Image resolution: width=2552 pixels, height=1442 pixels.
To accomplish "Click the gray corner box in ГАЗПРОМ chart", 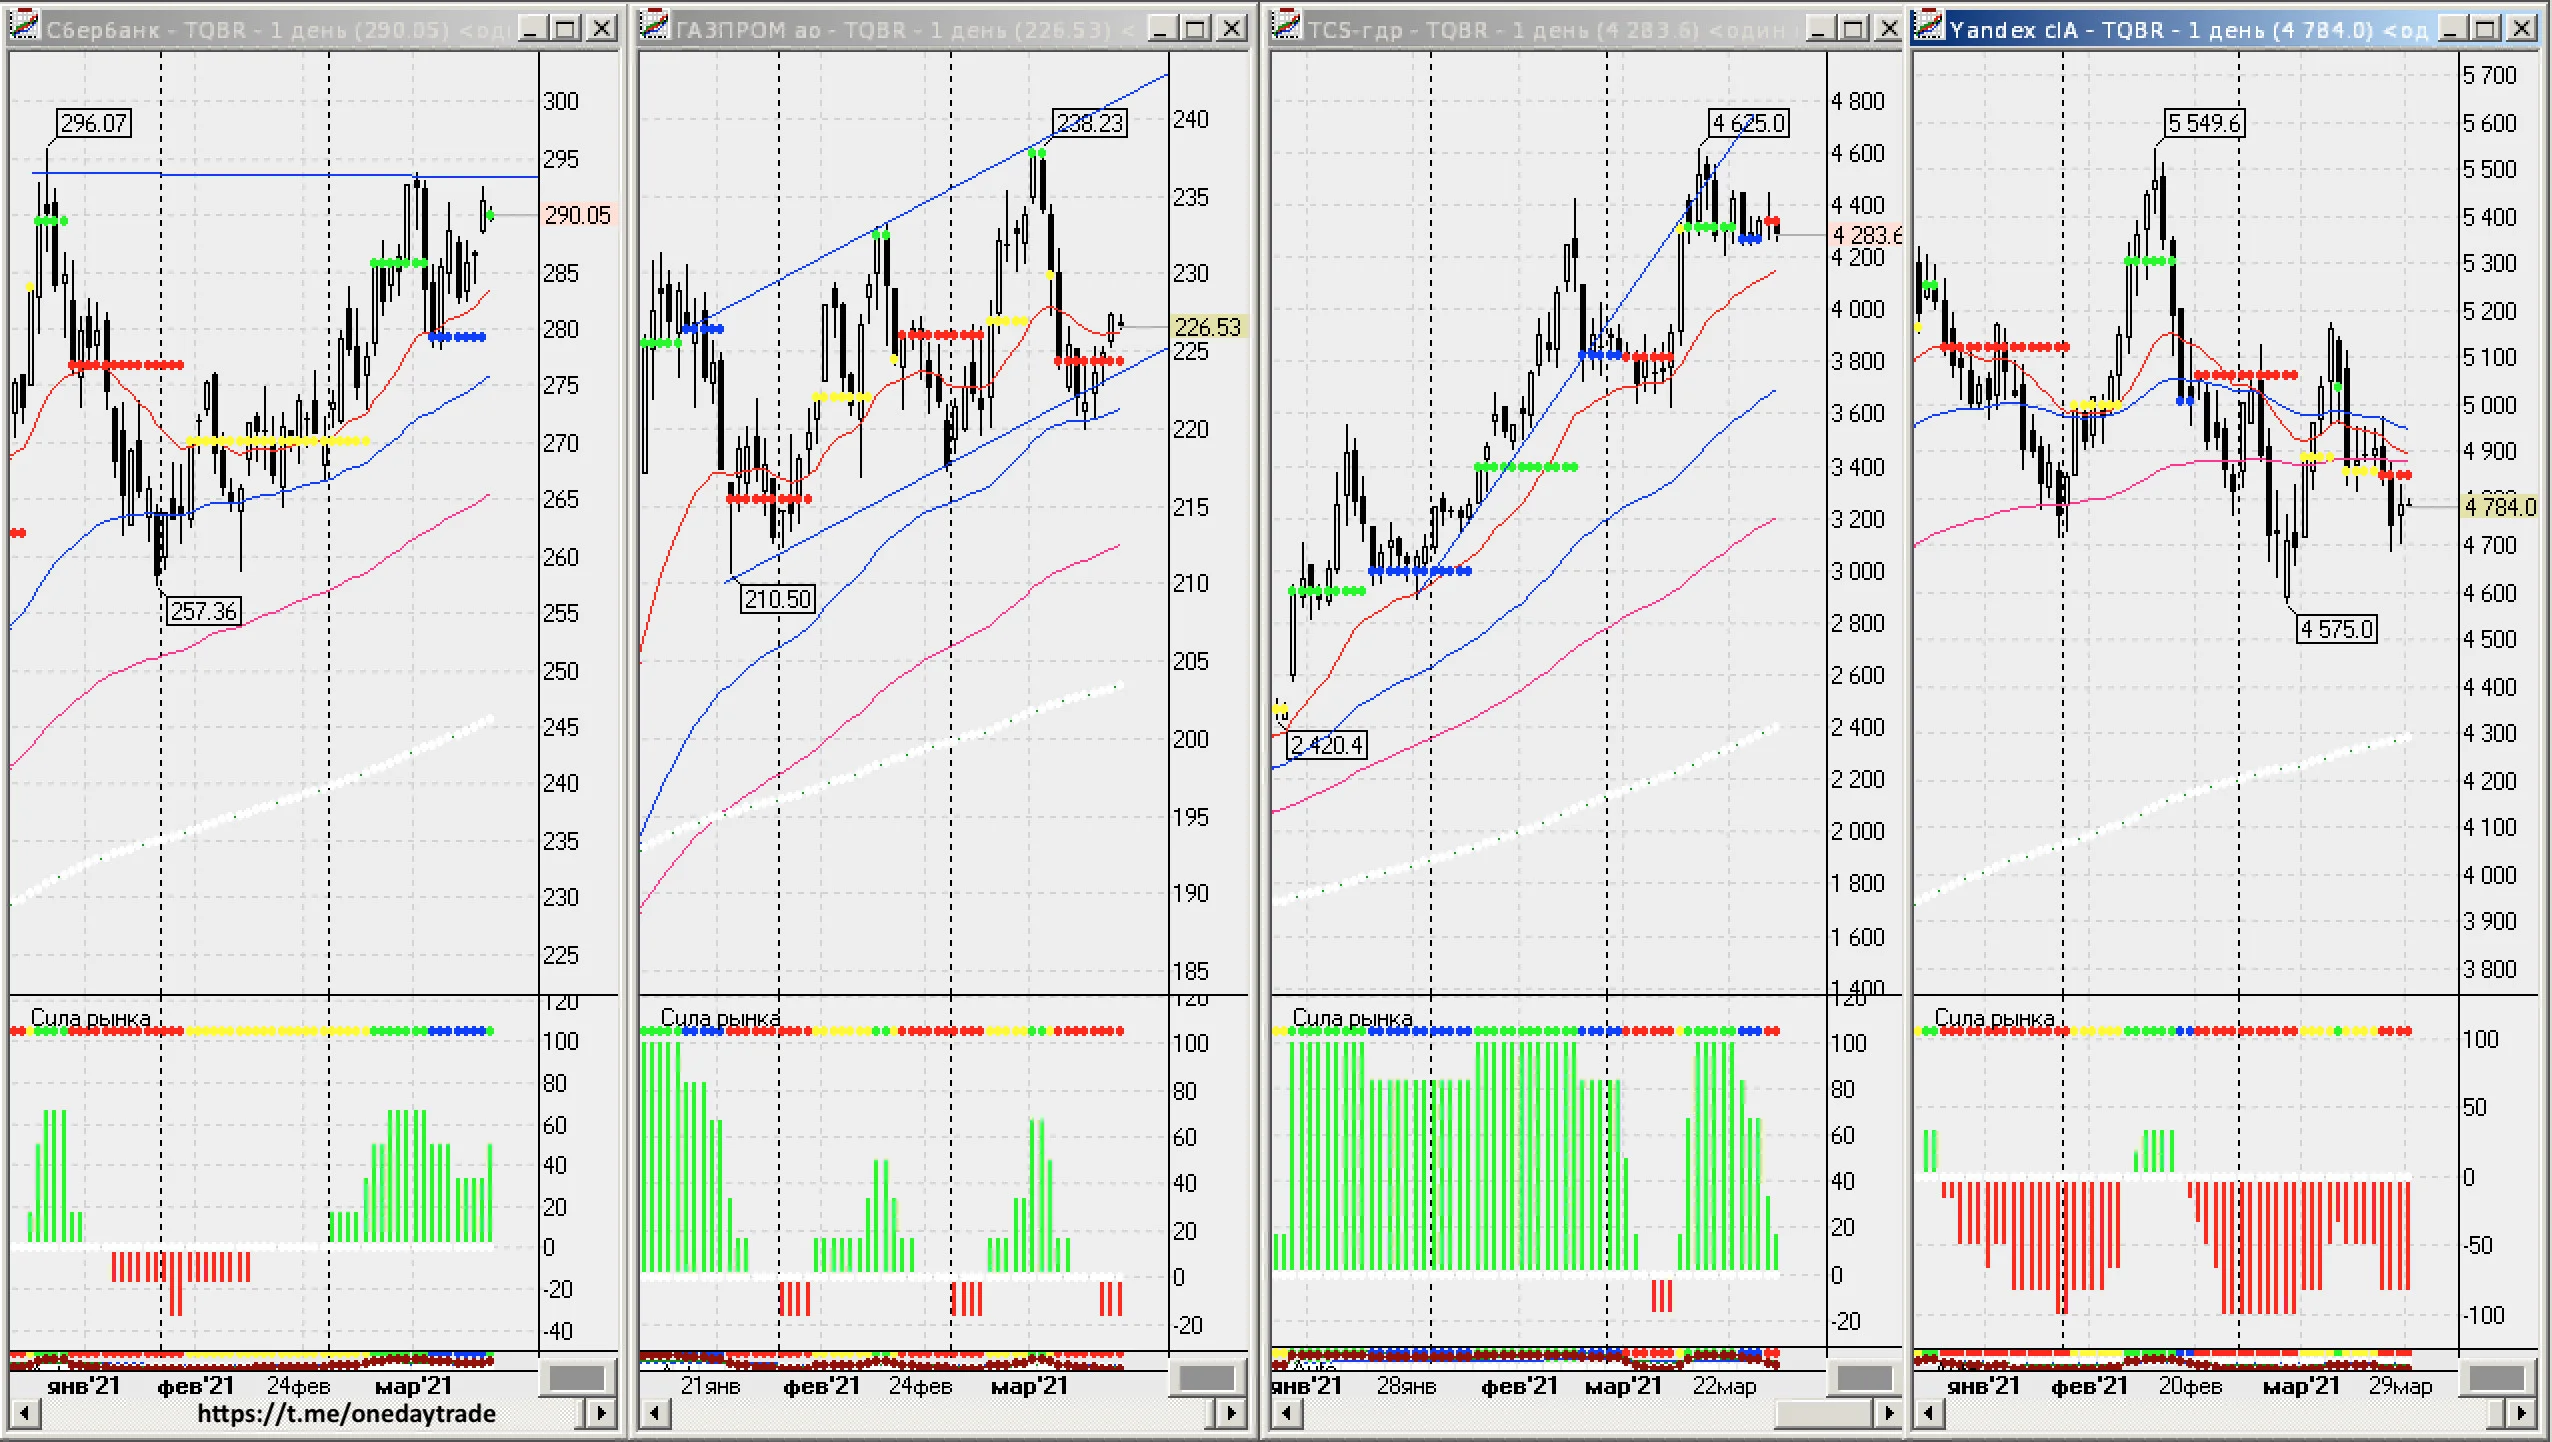I will [1207, 1377].
